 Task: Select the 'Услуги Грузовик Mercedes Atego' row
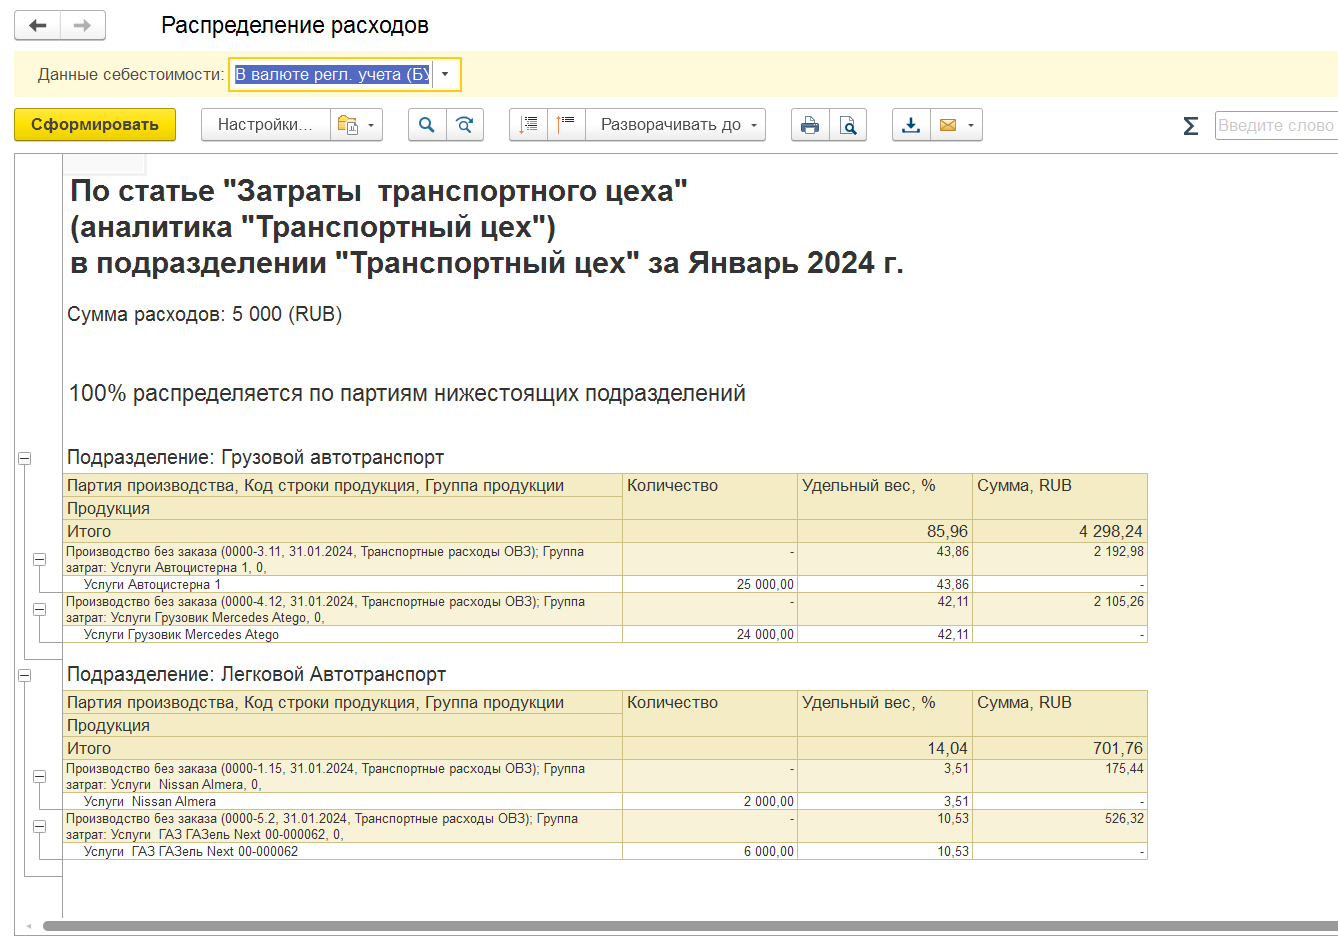605,634
